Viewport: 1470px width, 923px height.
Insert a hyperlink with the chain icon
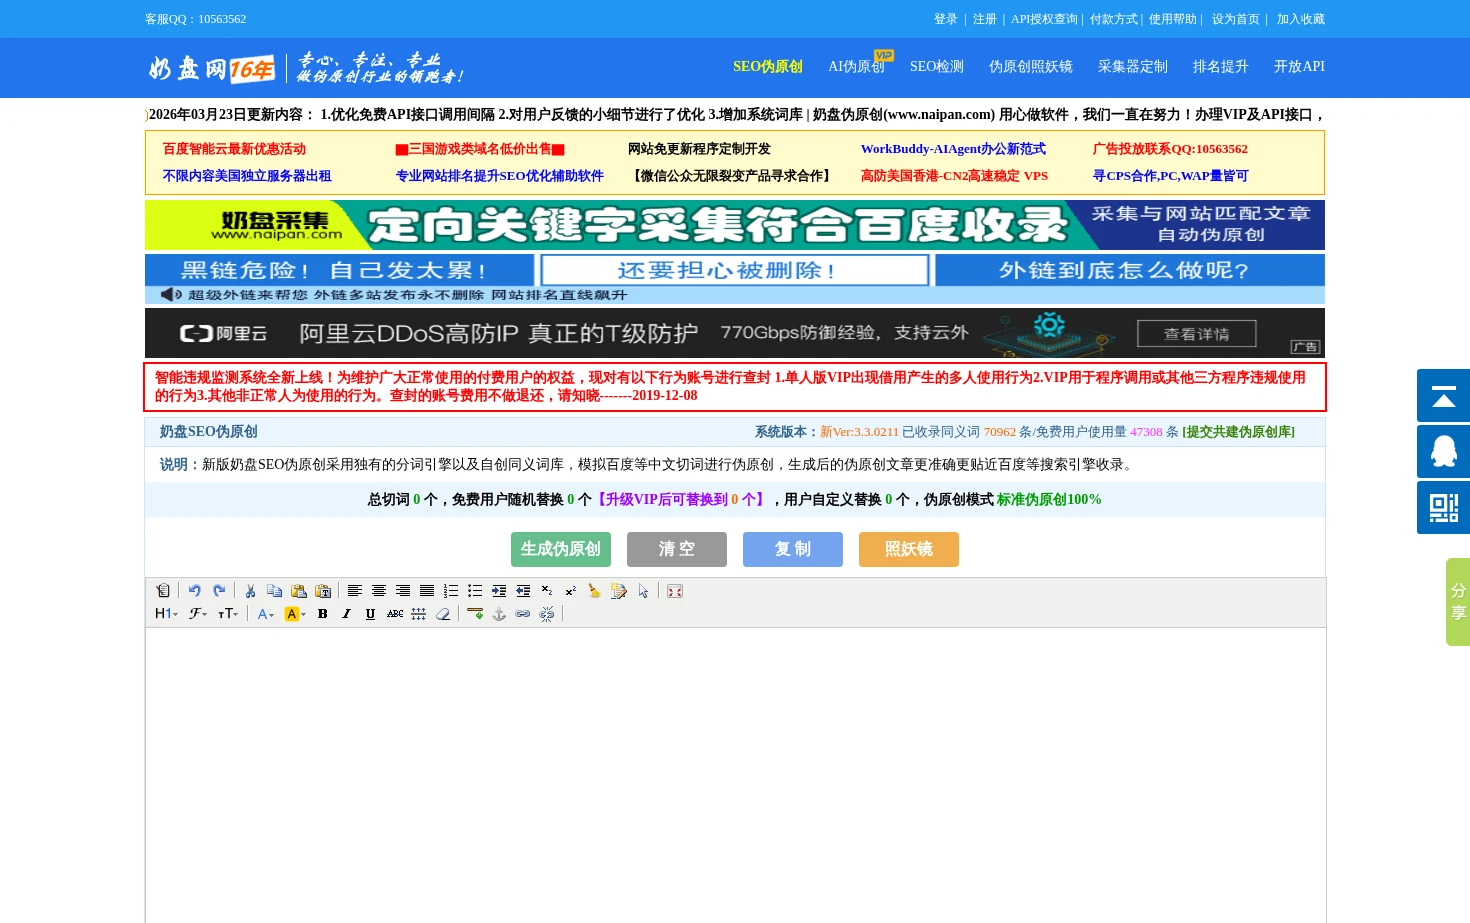click(x=523, y=614)
